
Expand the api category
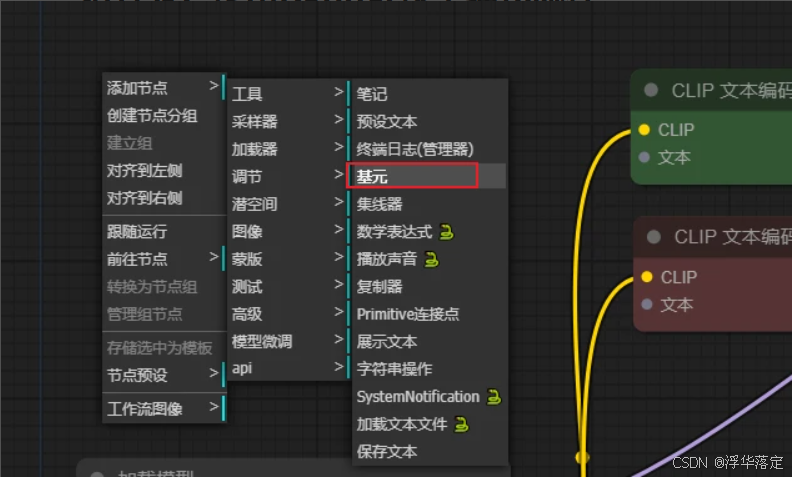click(288, 368)
